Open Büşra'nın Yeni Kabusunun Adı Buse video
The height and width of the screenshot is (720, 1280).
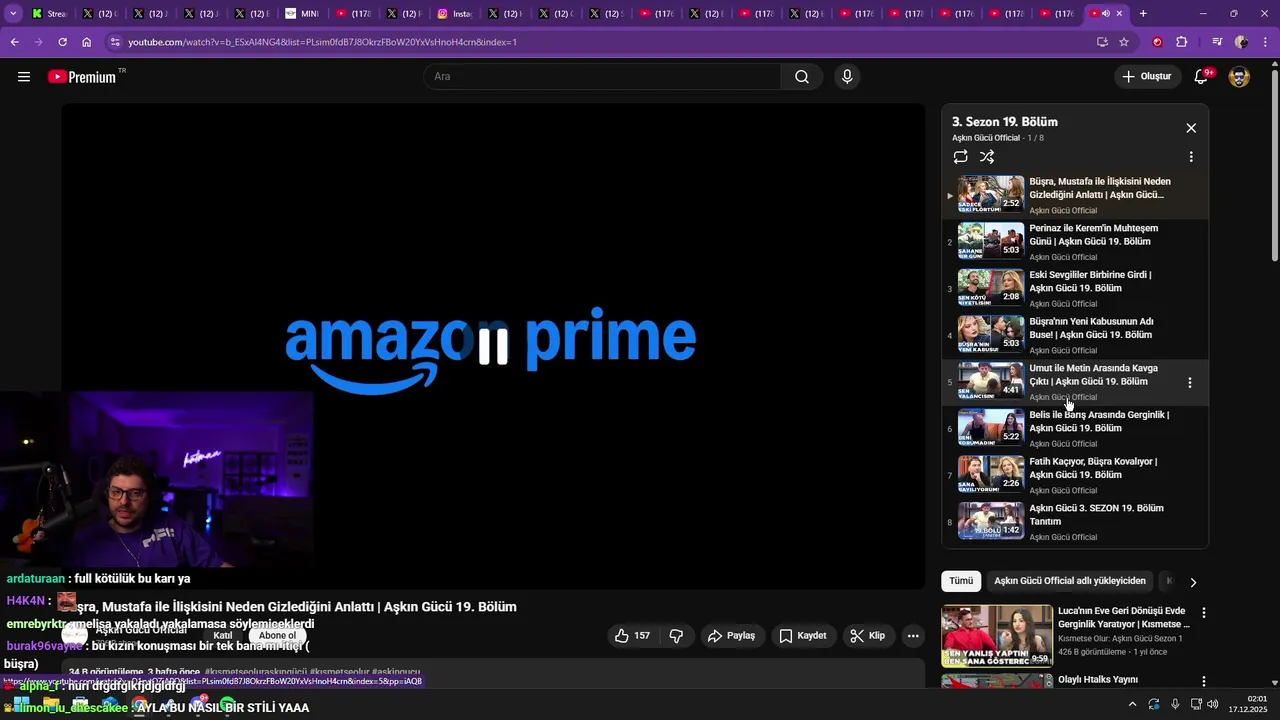(1075, 335)
